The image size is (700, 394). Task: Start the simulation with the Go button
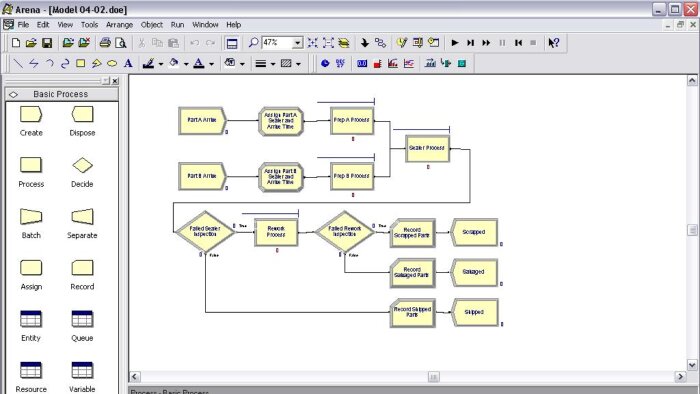[x=454, y=43]
